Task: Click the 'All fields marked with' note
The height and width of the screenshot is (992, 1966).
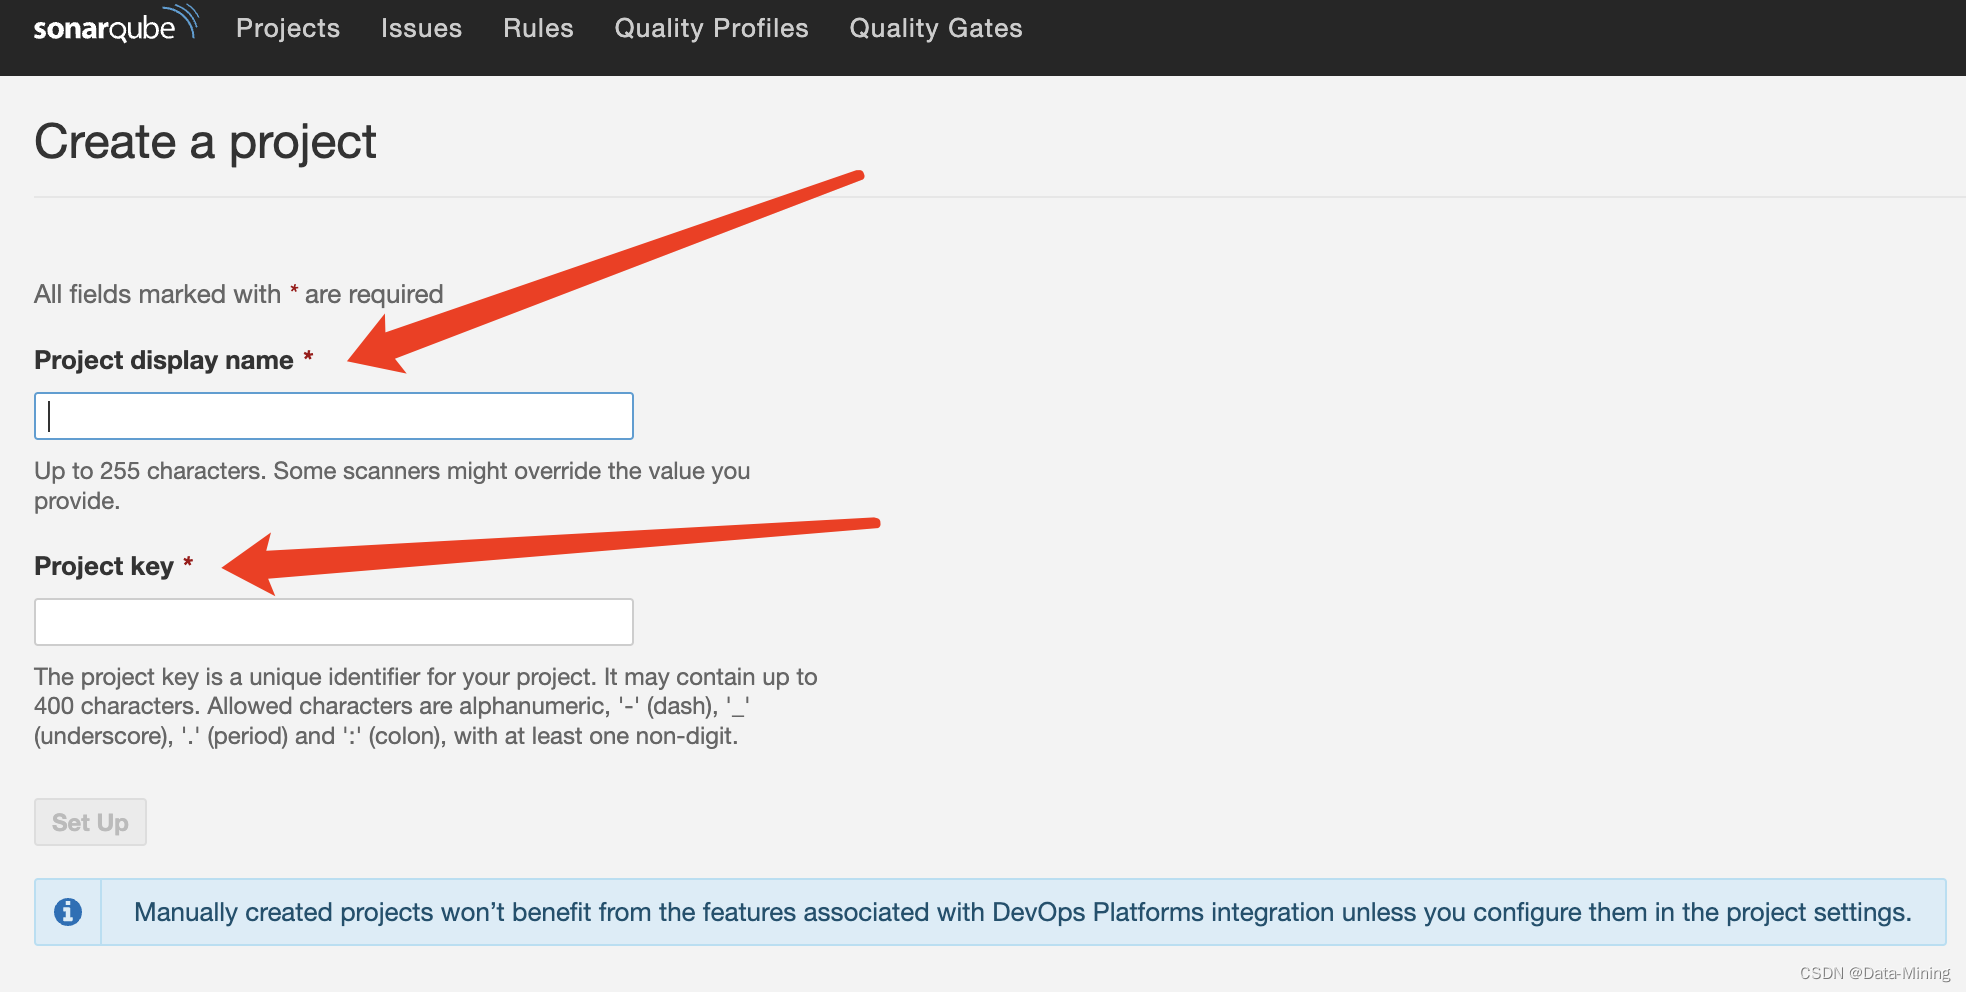Action: coord(238,294)
